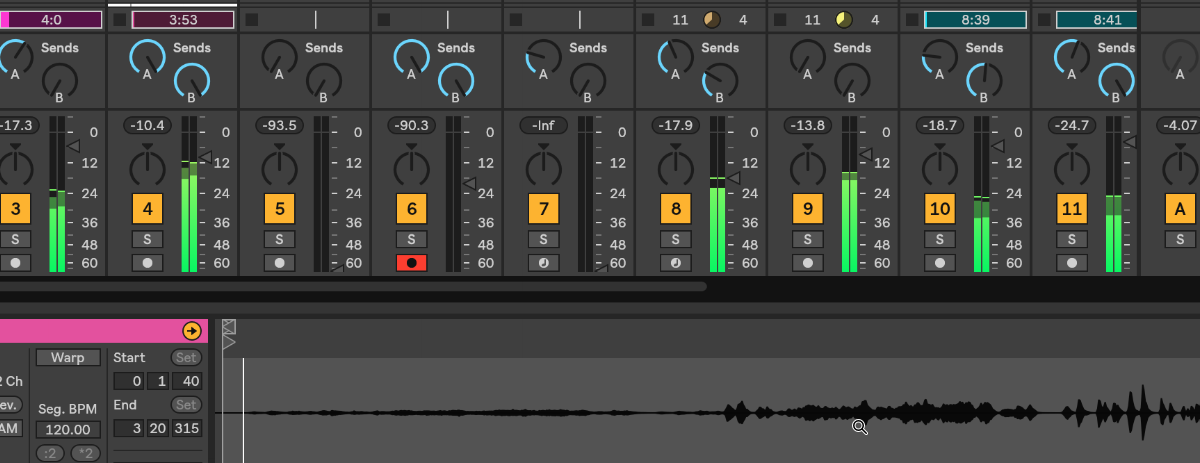Click the clip start marker in sample editor
This screenshot has height=463, width=1200.
pyautogui.click(x=229, y=343)
